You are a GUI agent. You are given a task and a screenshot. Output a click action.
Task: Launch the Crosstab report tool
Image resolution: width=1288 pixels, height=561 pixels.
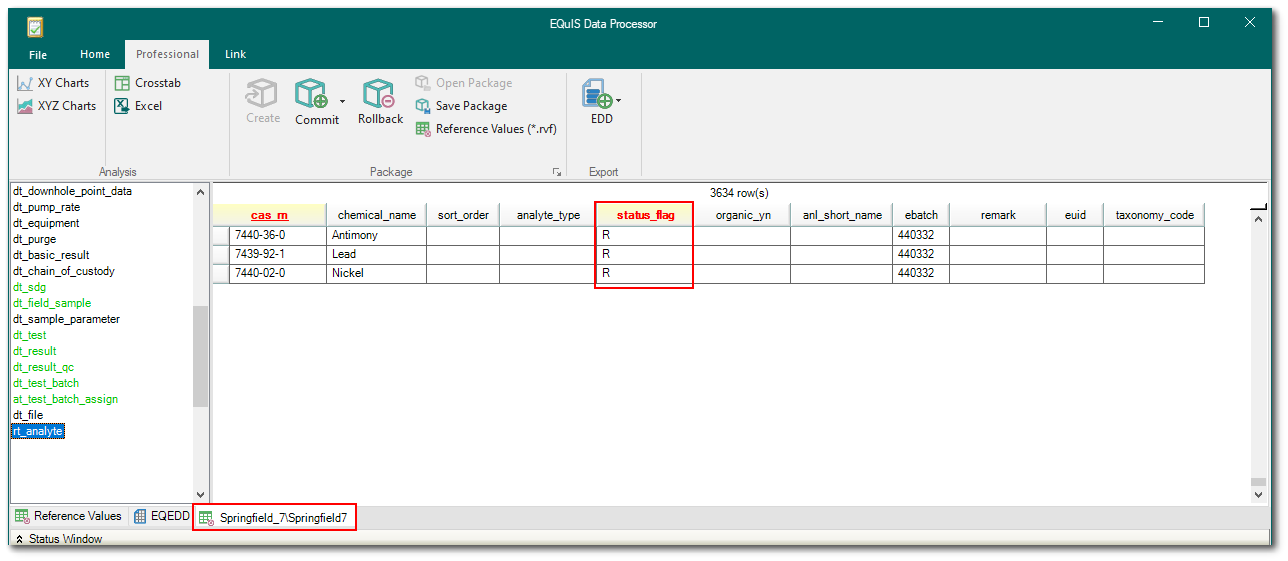pos(147,83)
